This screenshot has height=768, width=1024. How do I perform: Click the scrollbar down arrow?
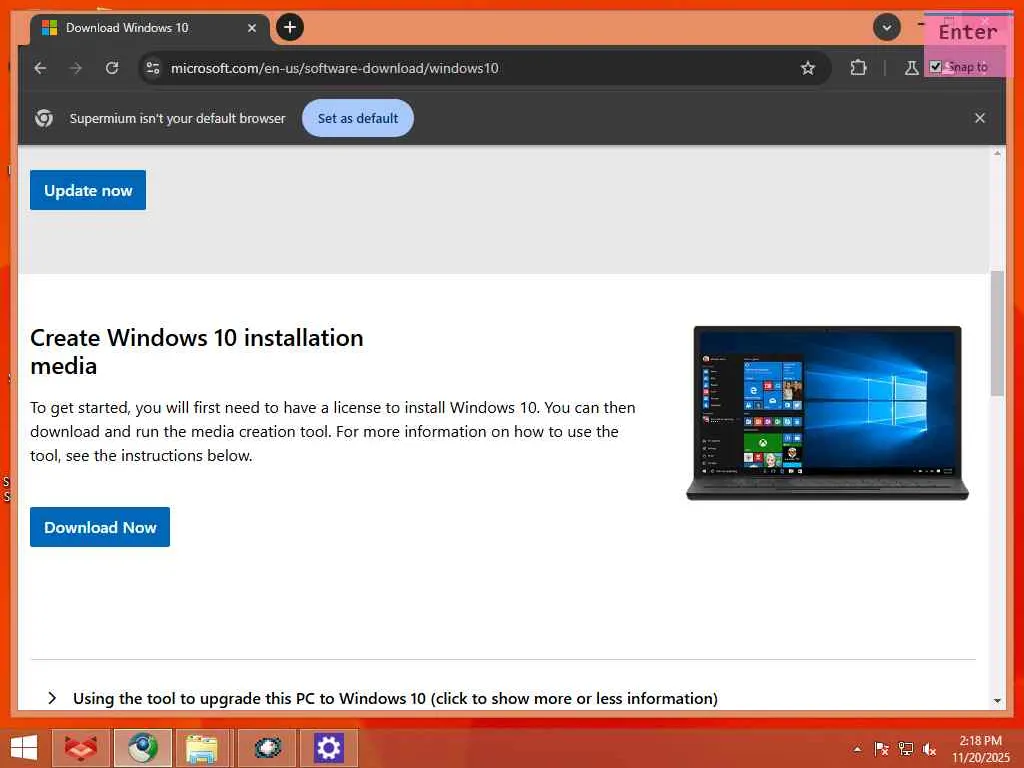(x=997, y=701)
